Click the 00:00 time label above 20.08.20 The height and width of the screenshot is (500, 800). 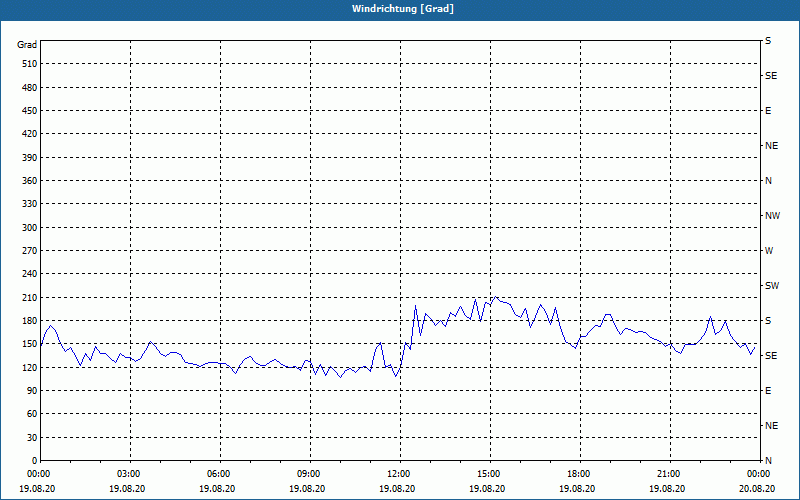pos(759,474)
